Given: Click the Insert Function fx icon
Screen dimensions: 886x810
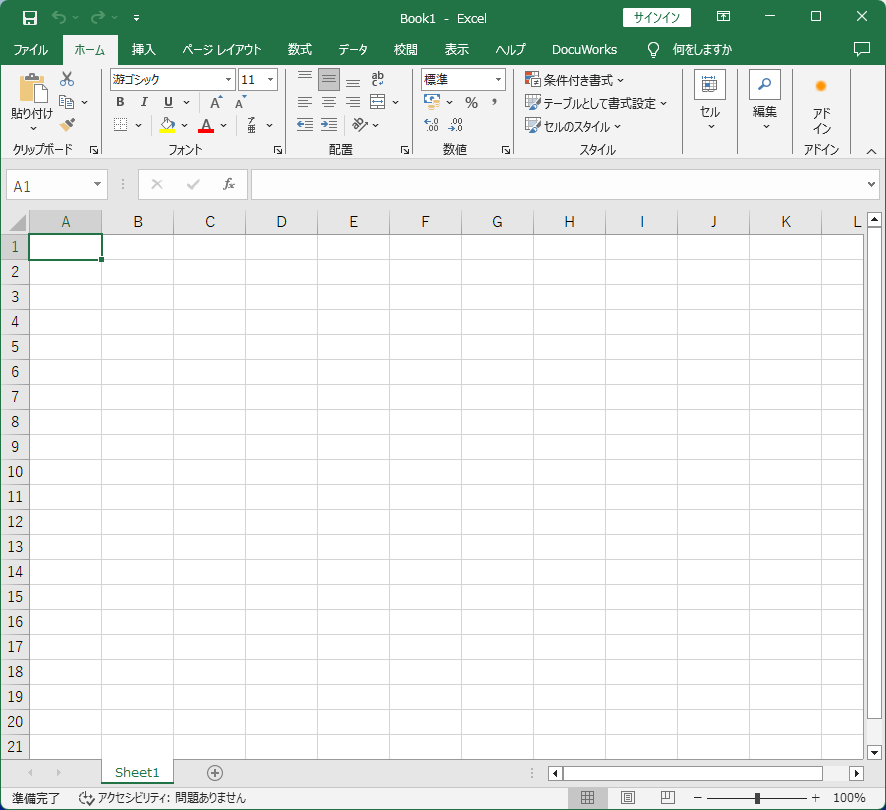Looking at the screenshot, I should (228, 184).
